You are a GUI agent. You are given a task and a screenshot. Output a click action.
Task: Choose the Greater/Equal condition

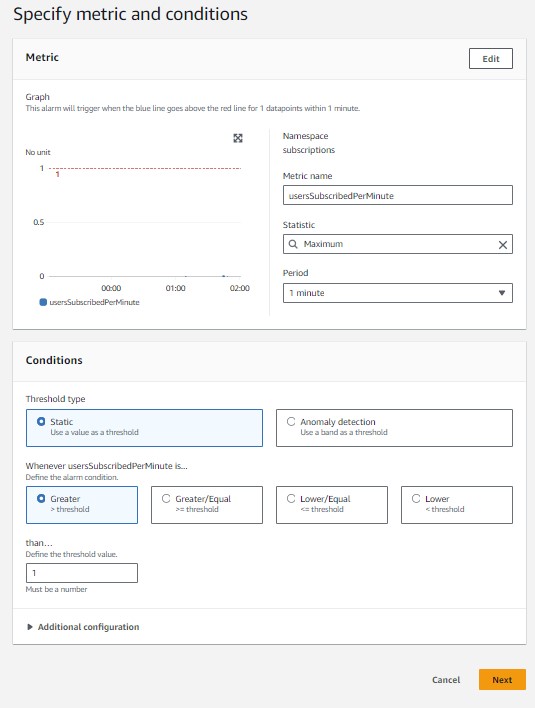coord(207,505)
